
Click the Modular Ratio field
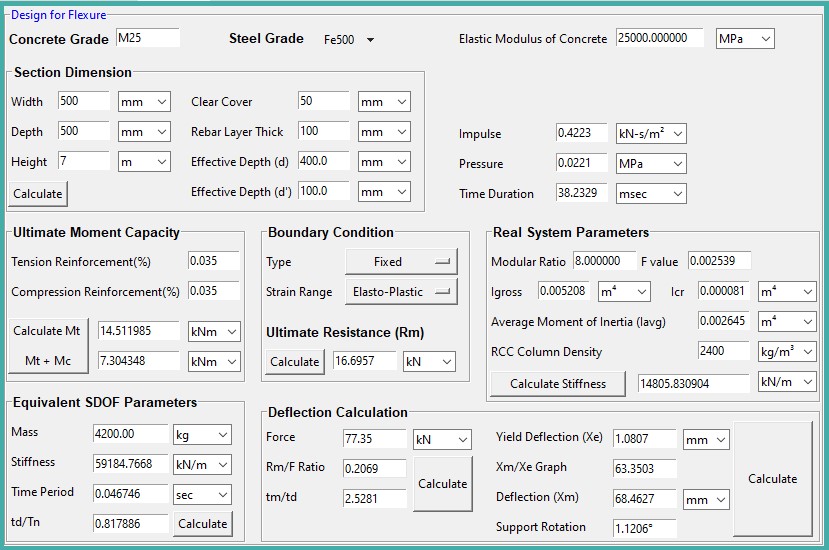coord(605,261)
